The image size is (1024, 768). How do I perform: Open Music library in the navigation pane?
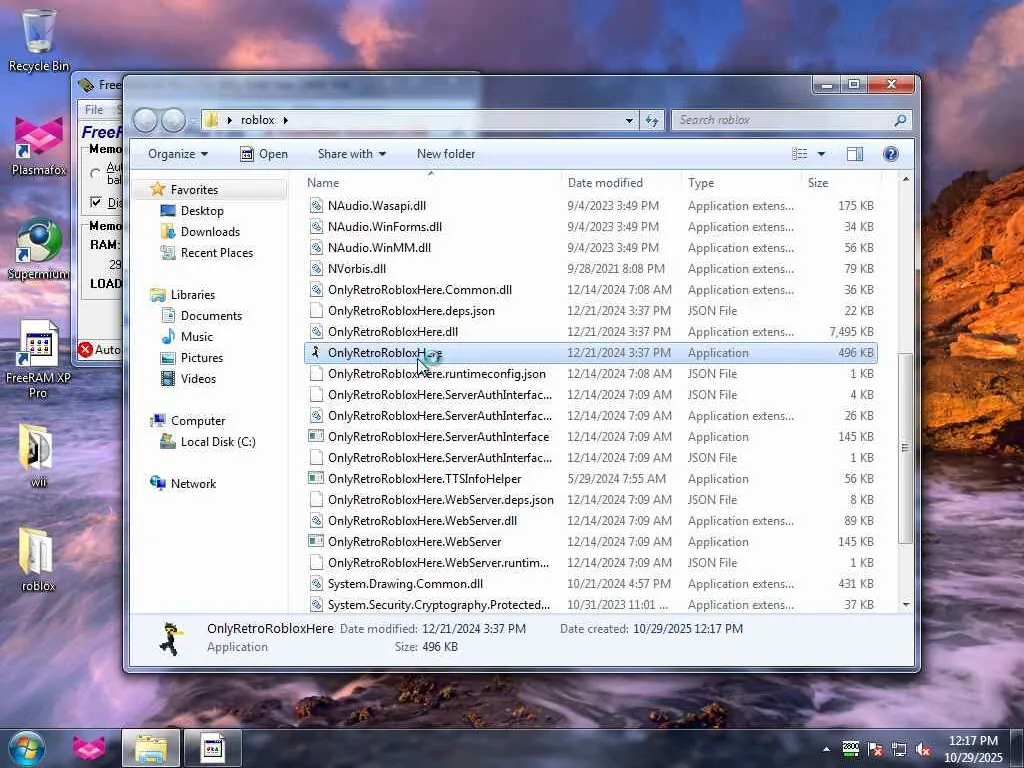click(x=197, y=337)
